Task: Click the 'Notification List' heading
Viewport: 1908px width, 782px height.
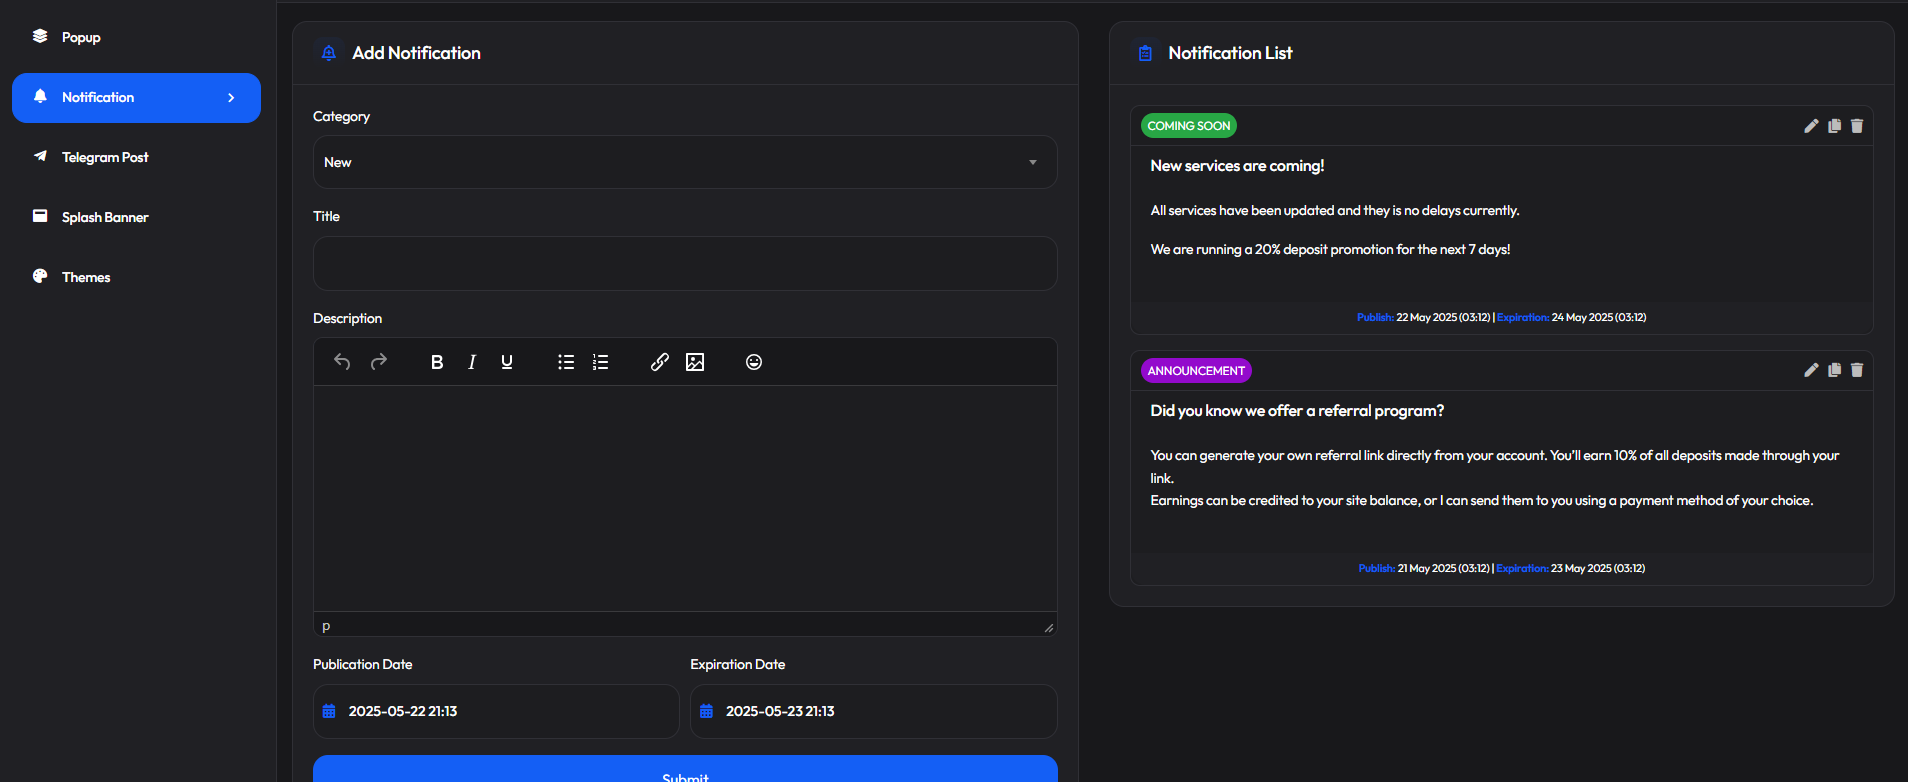Action: [1230, 53]
